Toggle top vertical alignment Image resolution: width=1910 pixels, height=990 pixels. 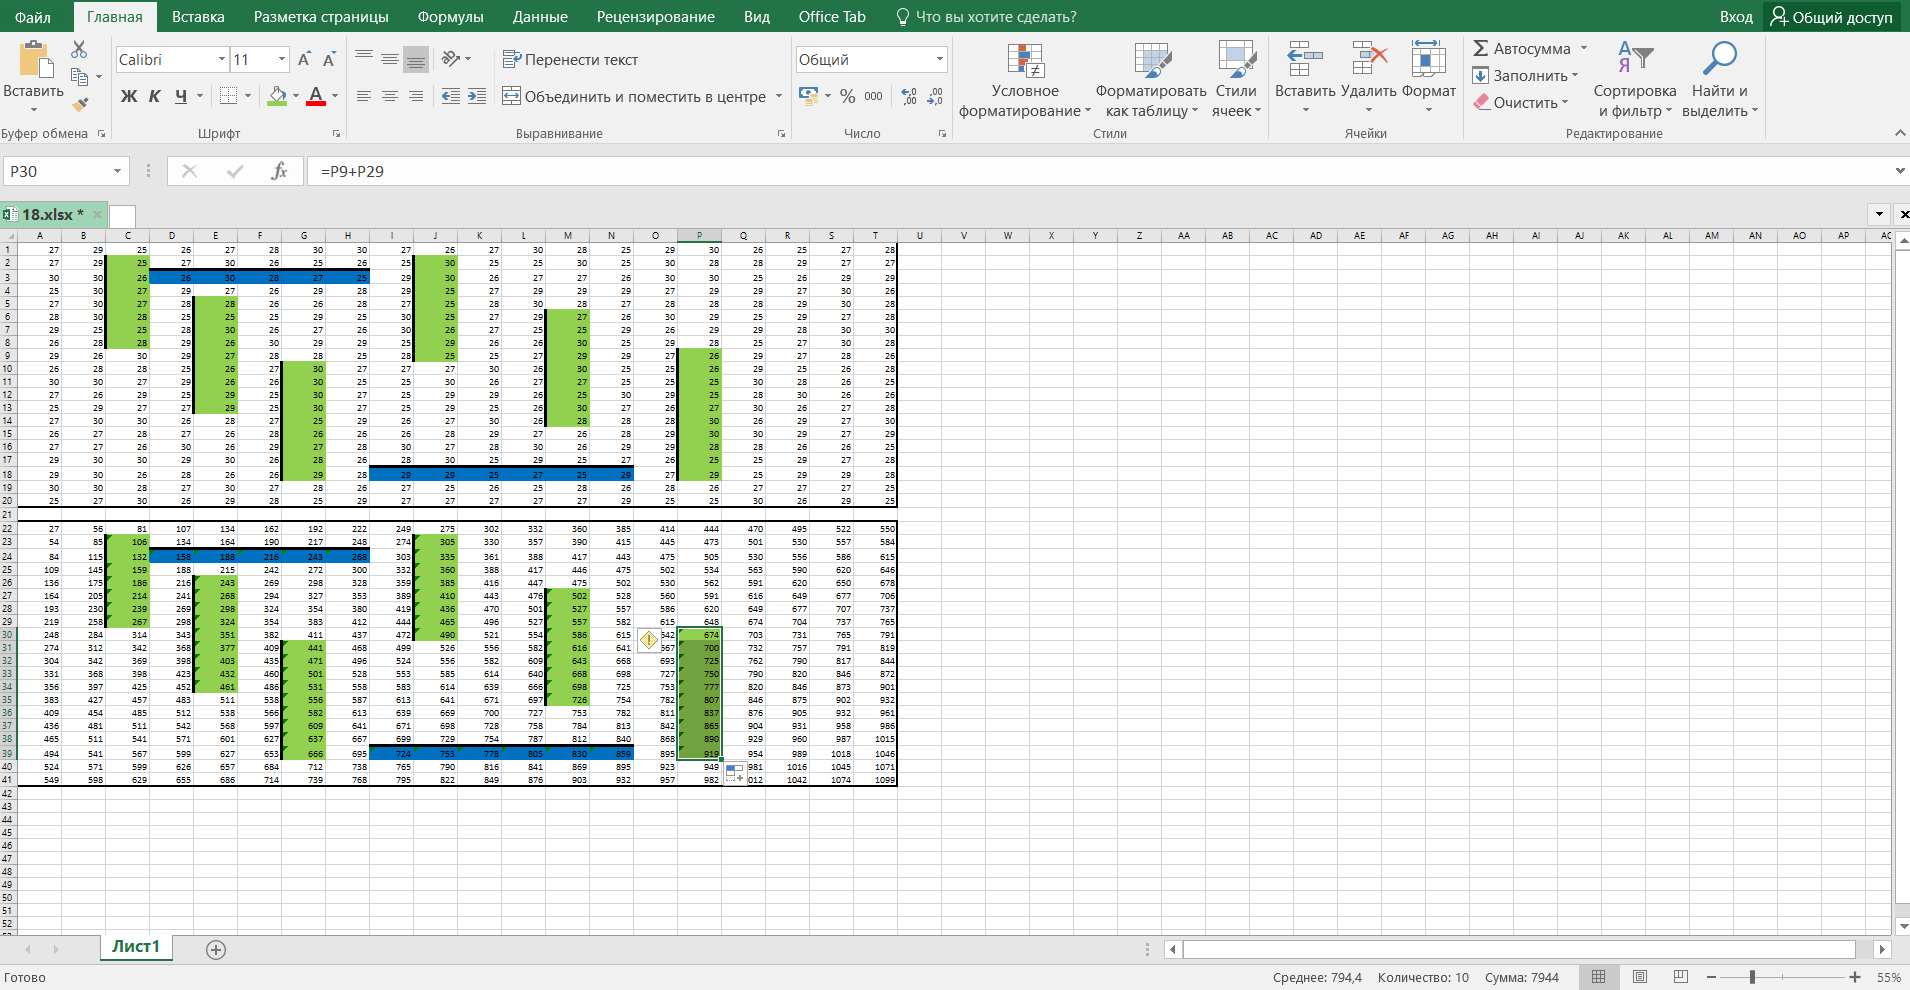pyautogui.click(x=364, y=59)
